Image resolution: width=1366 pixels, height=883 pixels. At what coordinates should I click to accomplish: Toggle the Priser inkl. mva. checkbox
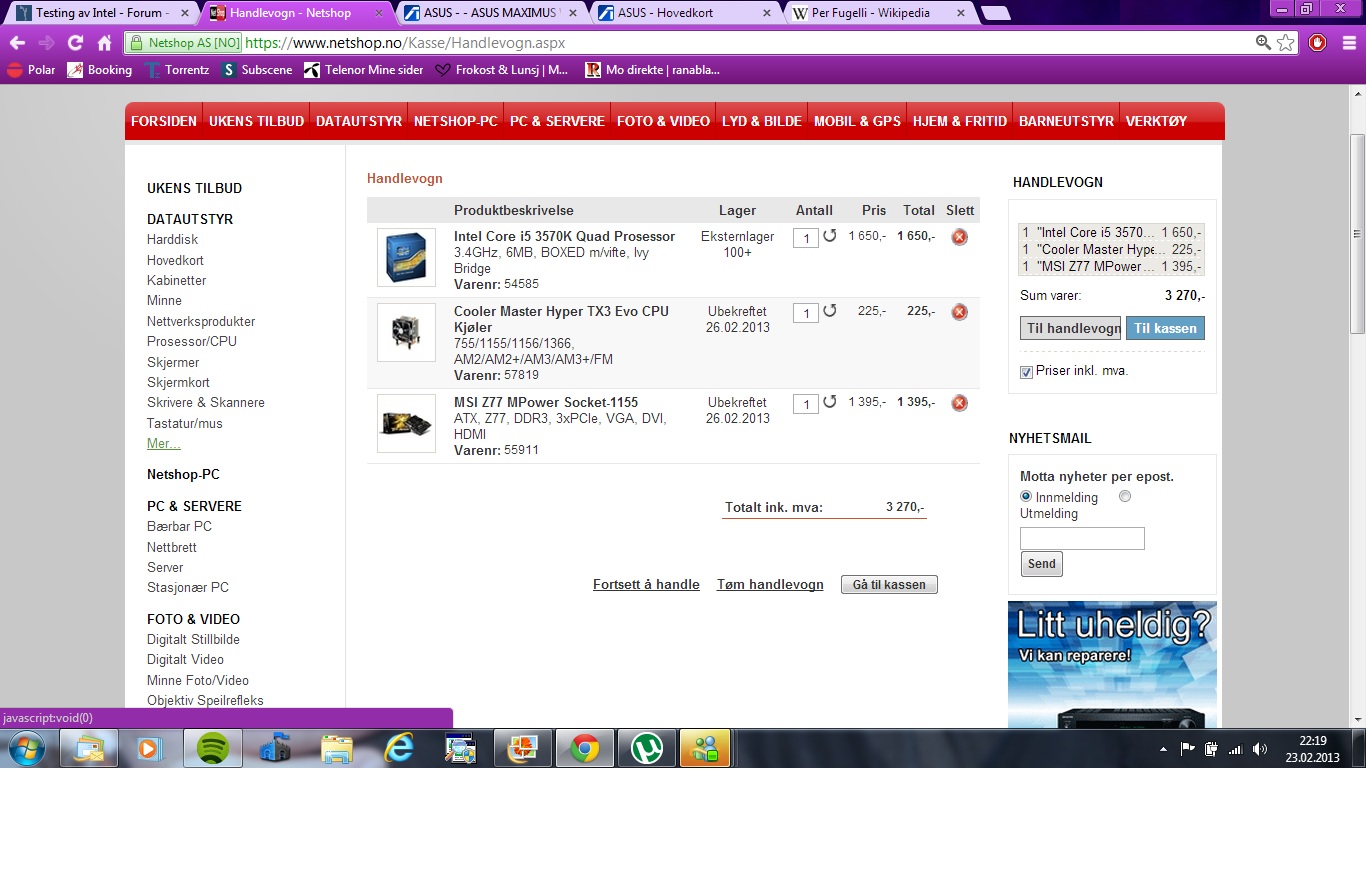(1026, 372)
